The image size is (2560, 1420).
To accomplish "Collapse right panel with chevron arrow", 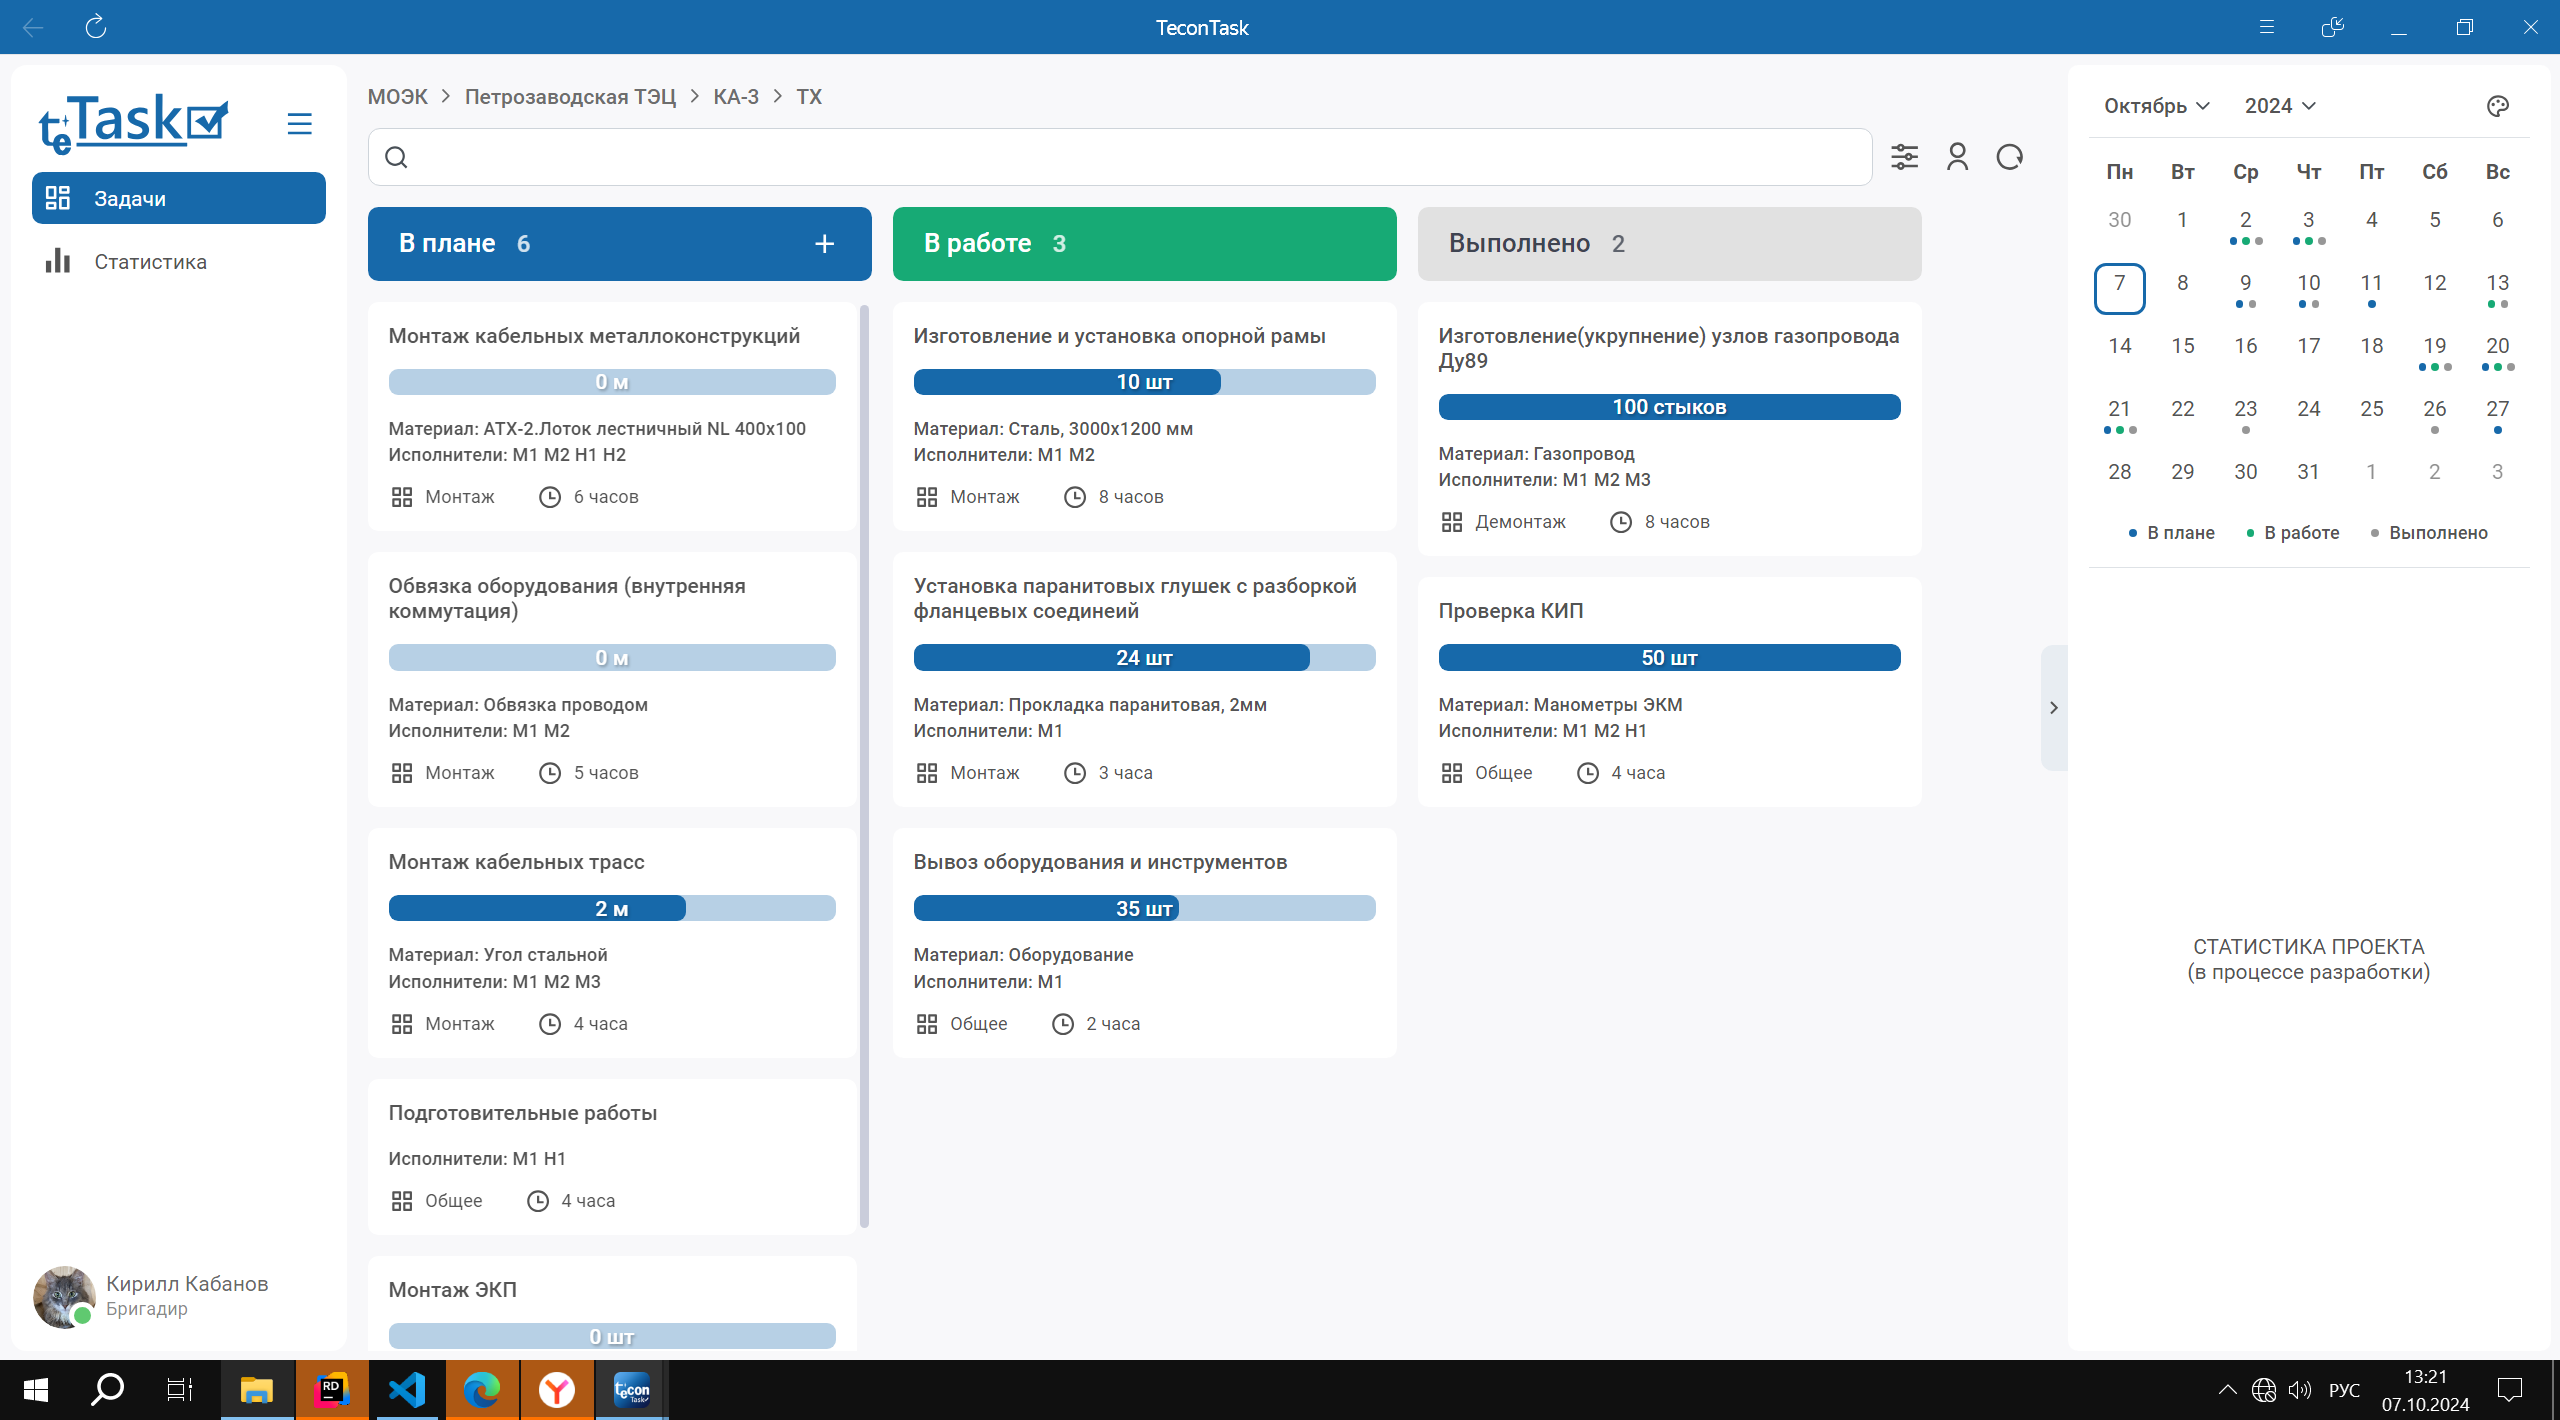I will (x=2054, y=708).
